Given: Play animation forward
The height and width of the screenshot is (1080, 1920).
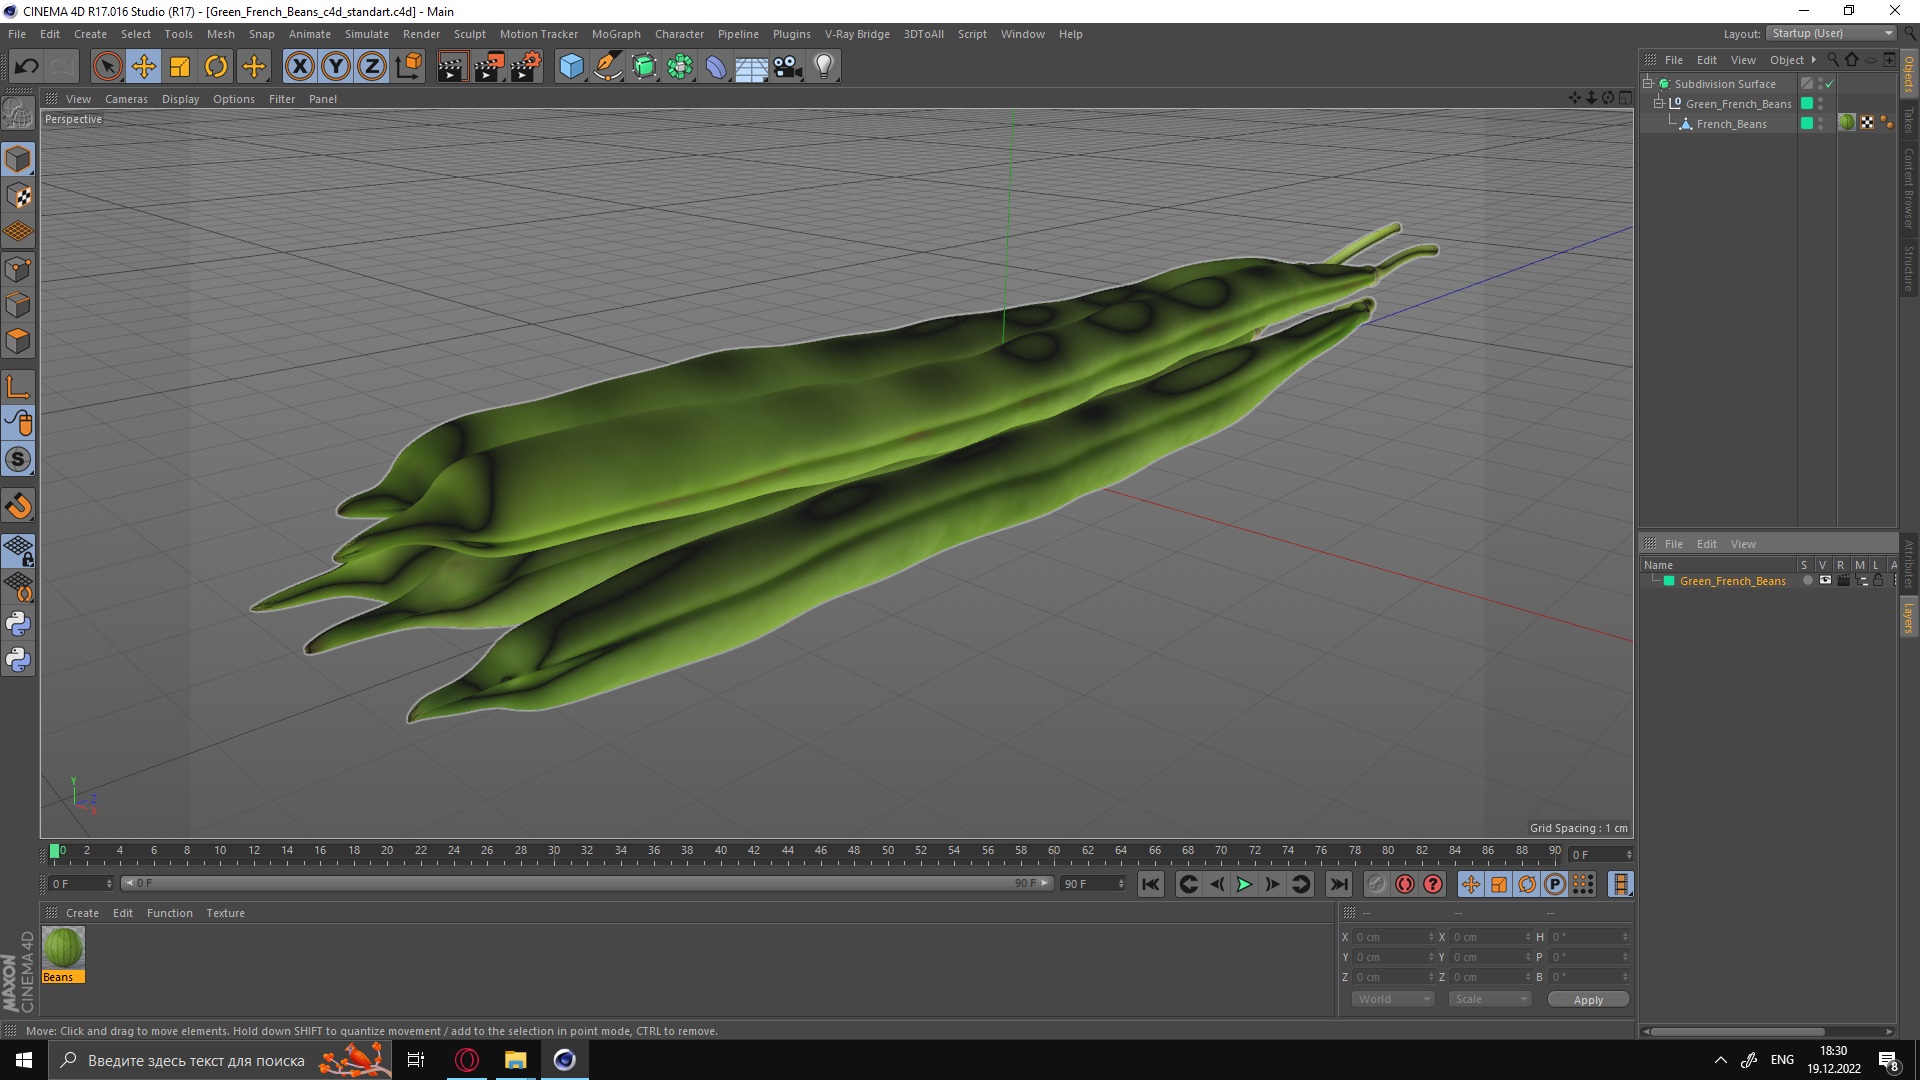Looking at the screenshot, I should 1244,884.
